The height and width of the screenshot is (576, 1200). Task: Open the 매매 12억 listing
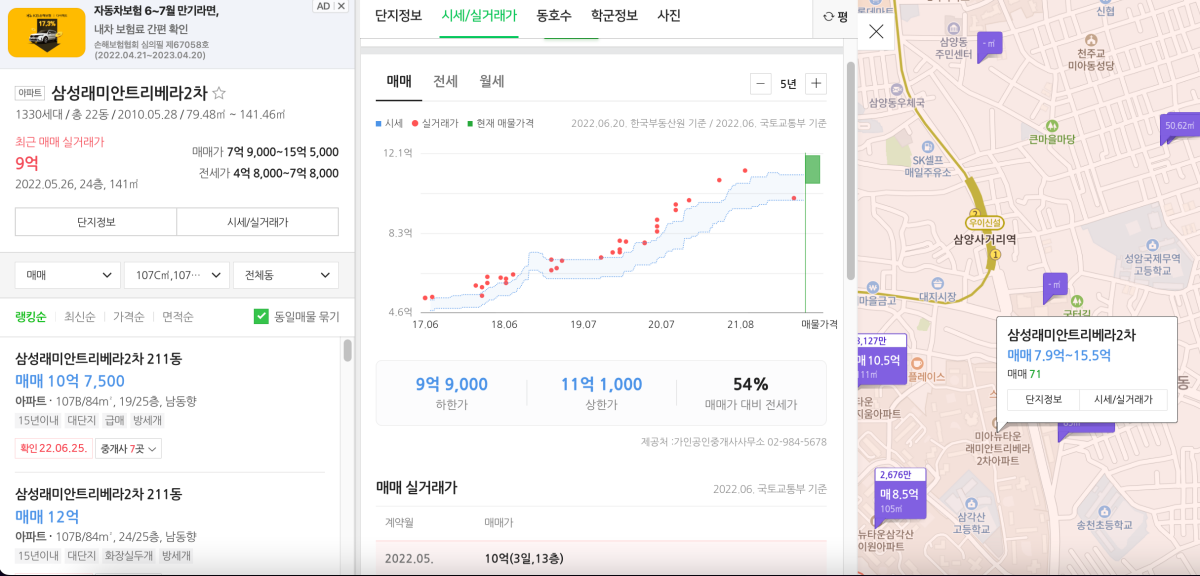(x=47, y=516)
